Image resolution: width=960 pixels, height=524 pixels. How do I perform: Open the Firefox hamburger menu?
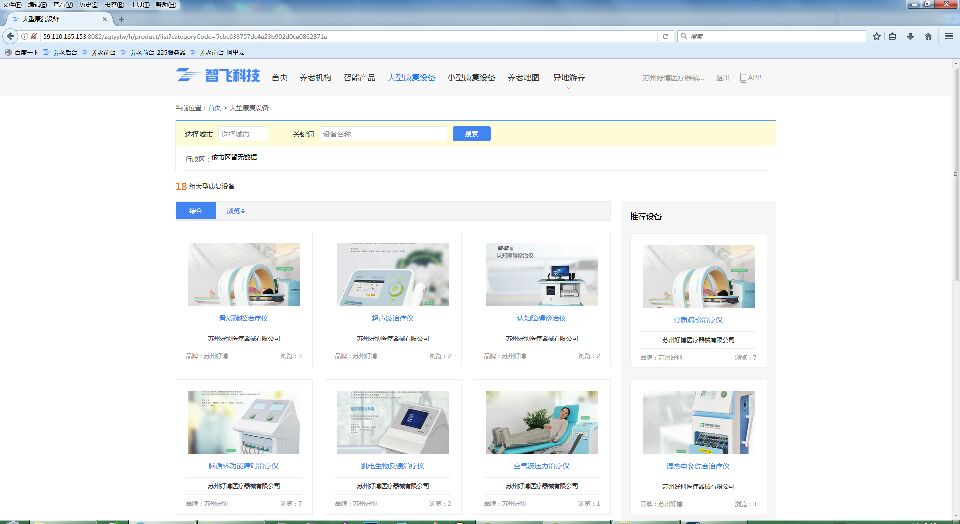[x=949, y=36]
